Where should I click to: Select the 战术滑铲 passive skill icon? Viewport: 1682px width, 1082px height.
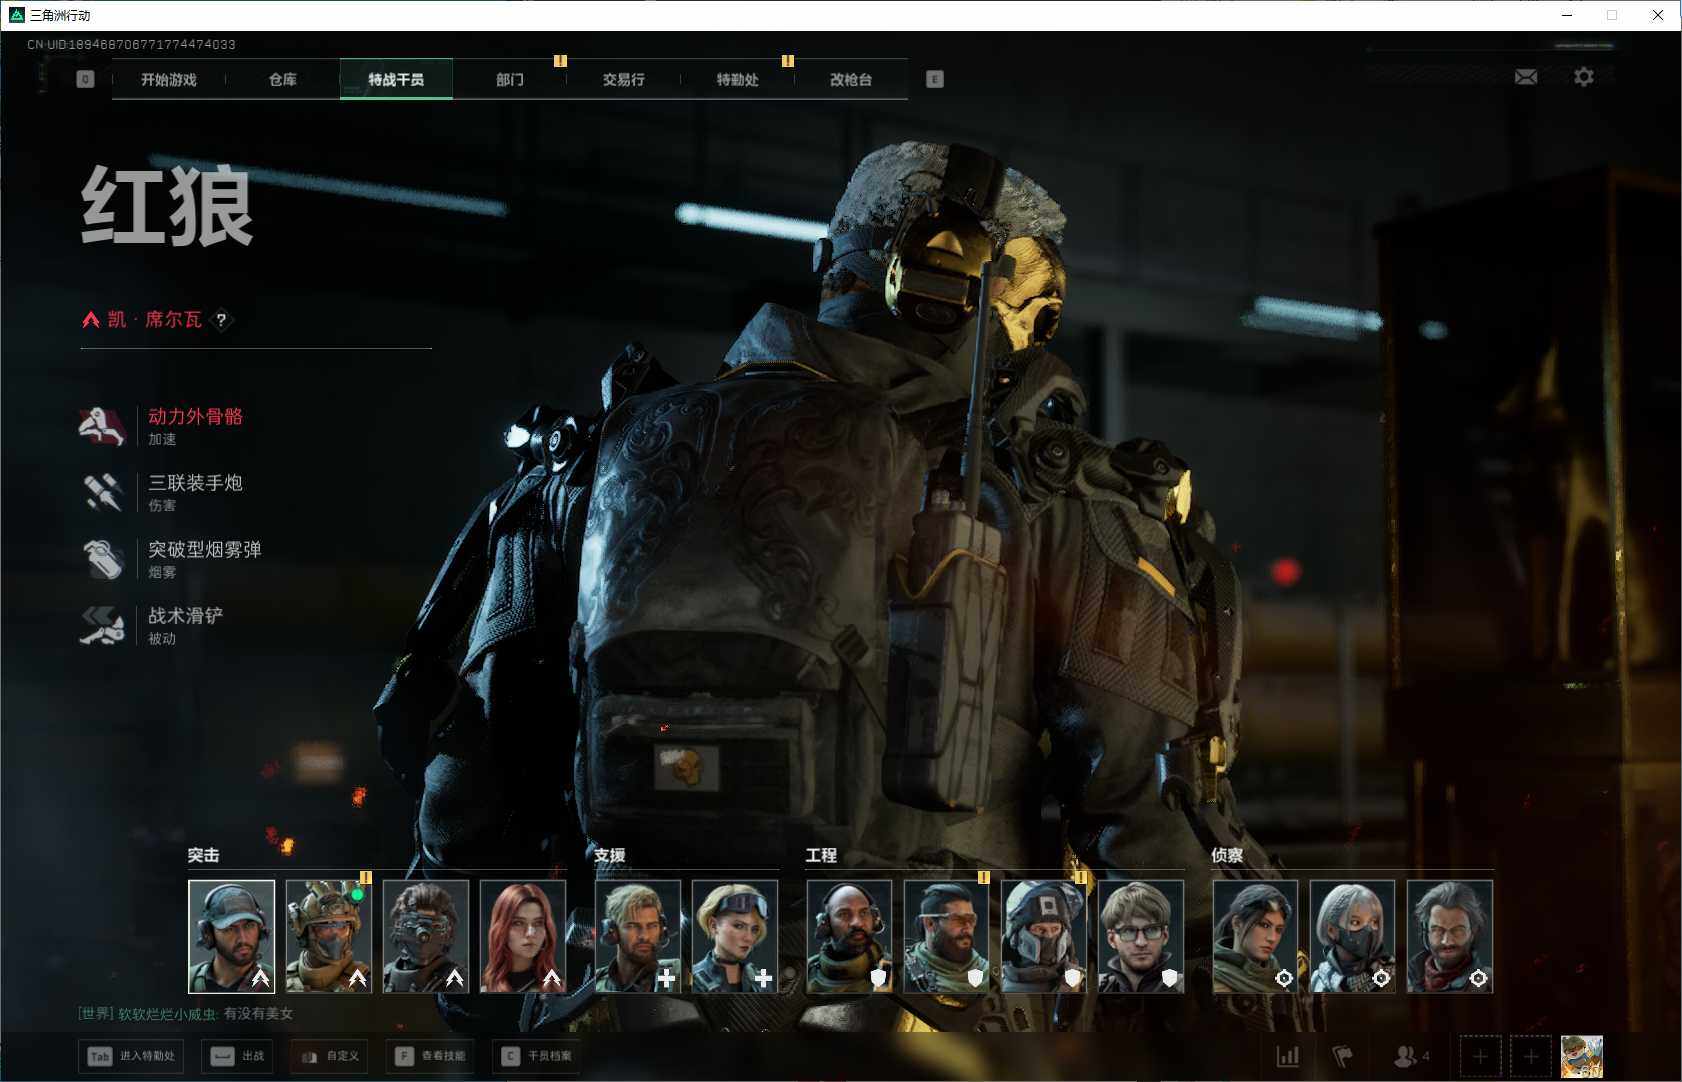[101, 626]
